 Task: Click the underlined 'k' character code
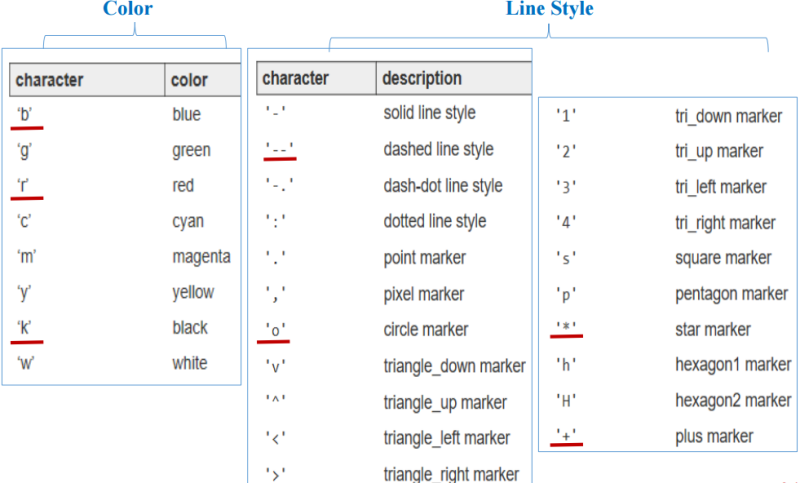[25, 327]
